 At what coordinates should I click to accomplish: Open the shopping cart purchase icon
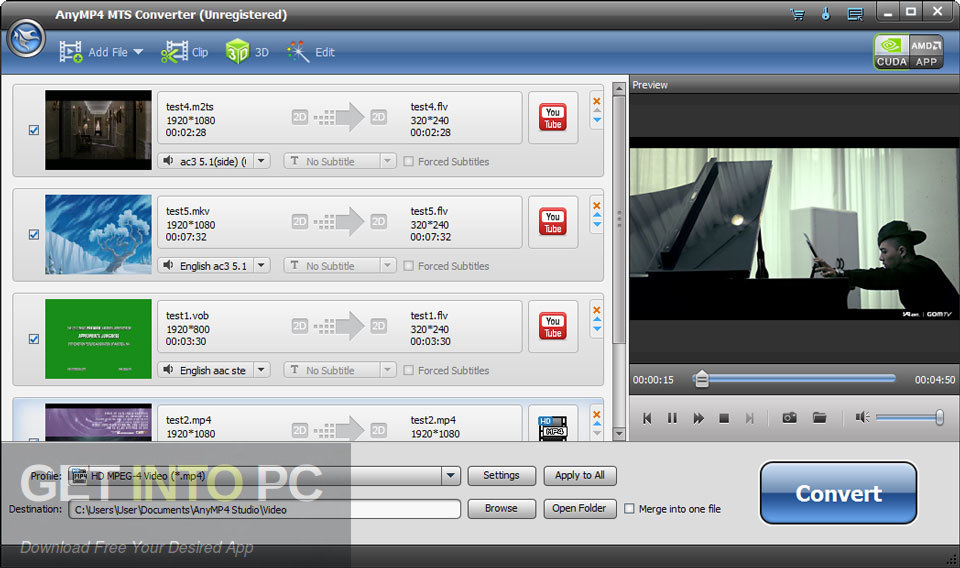[797, 14]
